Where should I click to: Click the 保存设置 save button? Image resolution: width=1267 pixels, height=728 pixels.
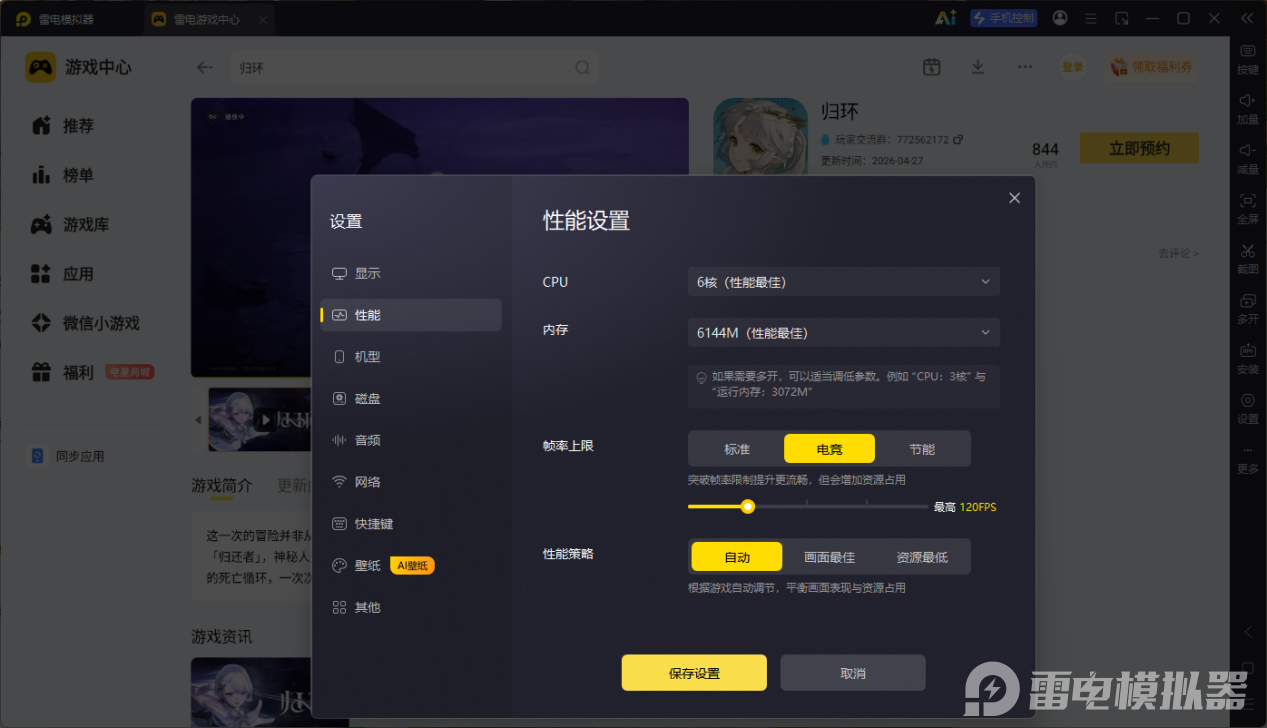(x=694, y=673)
